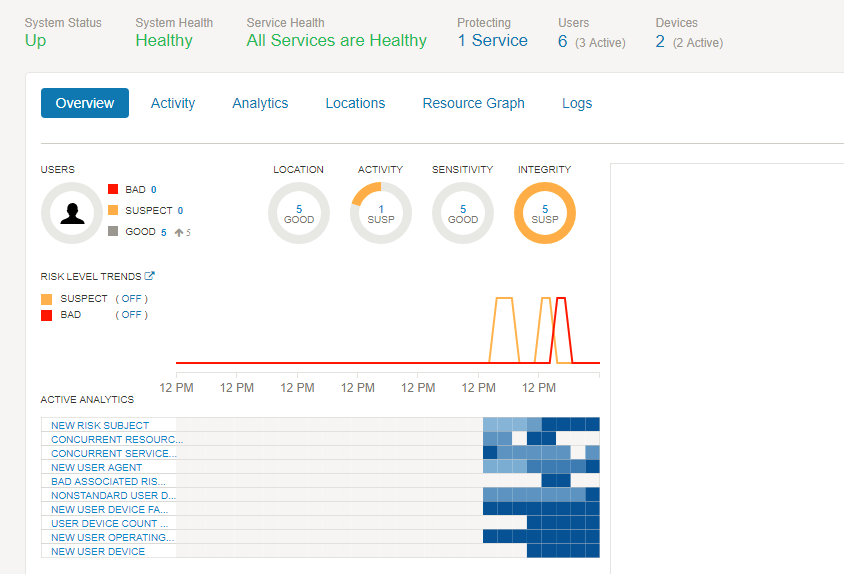Open the 1 Service protecting link

(x=492, y=41)
